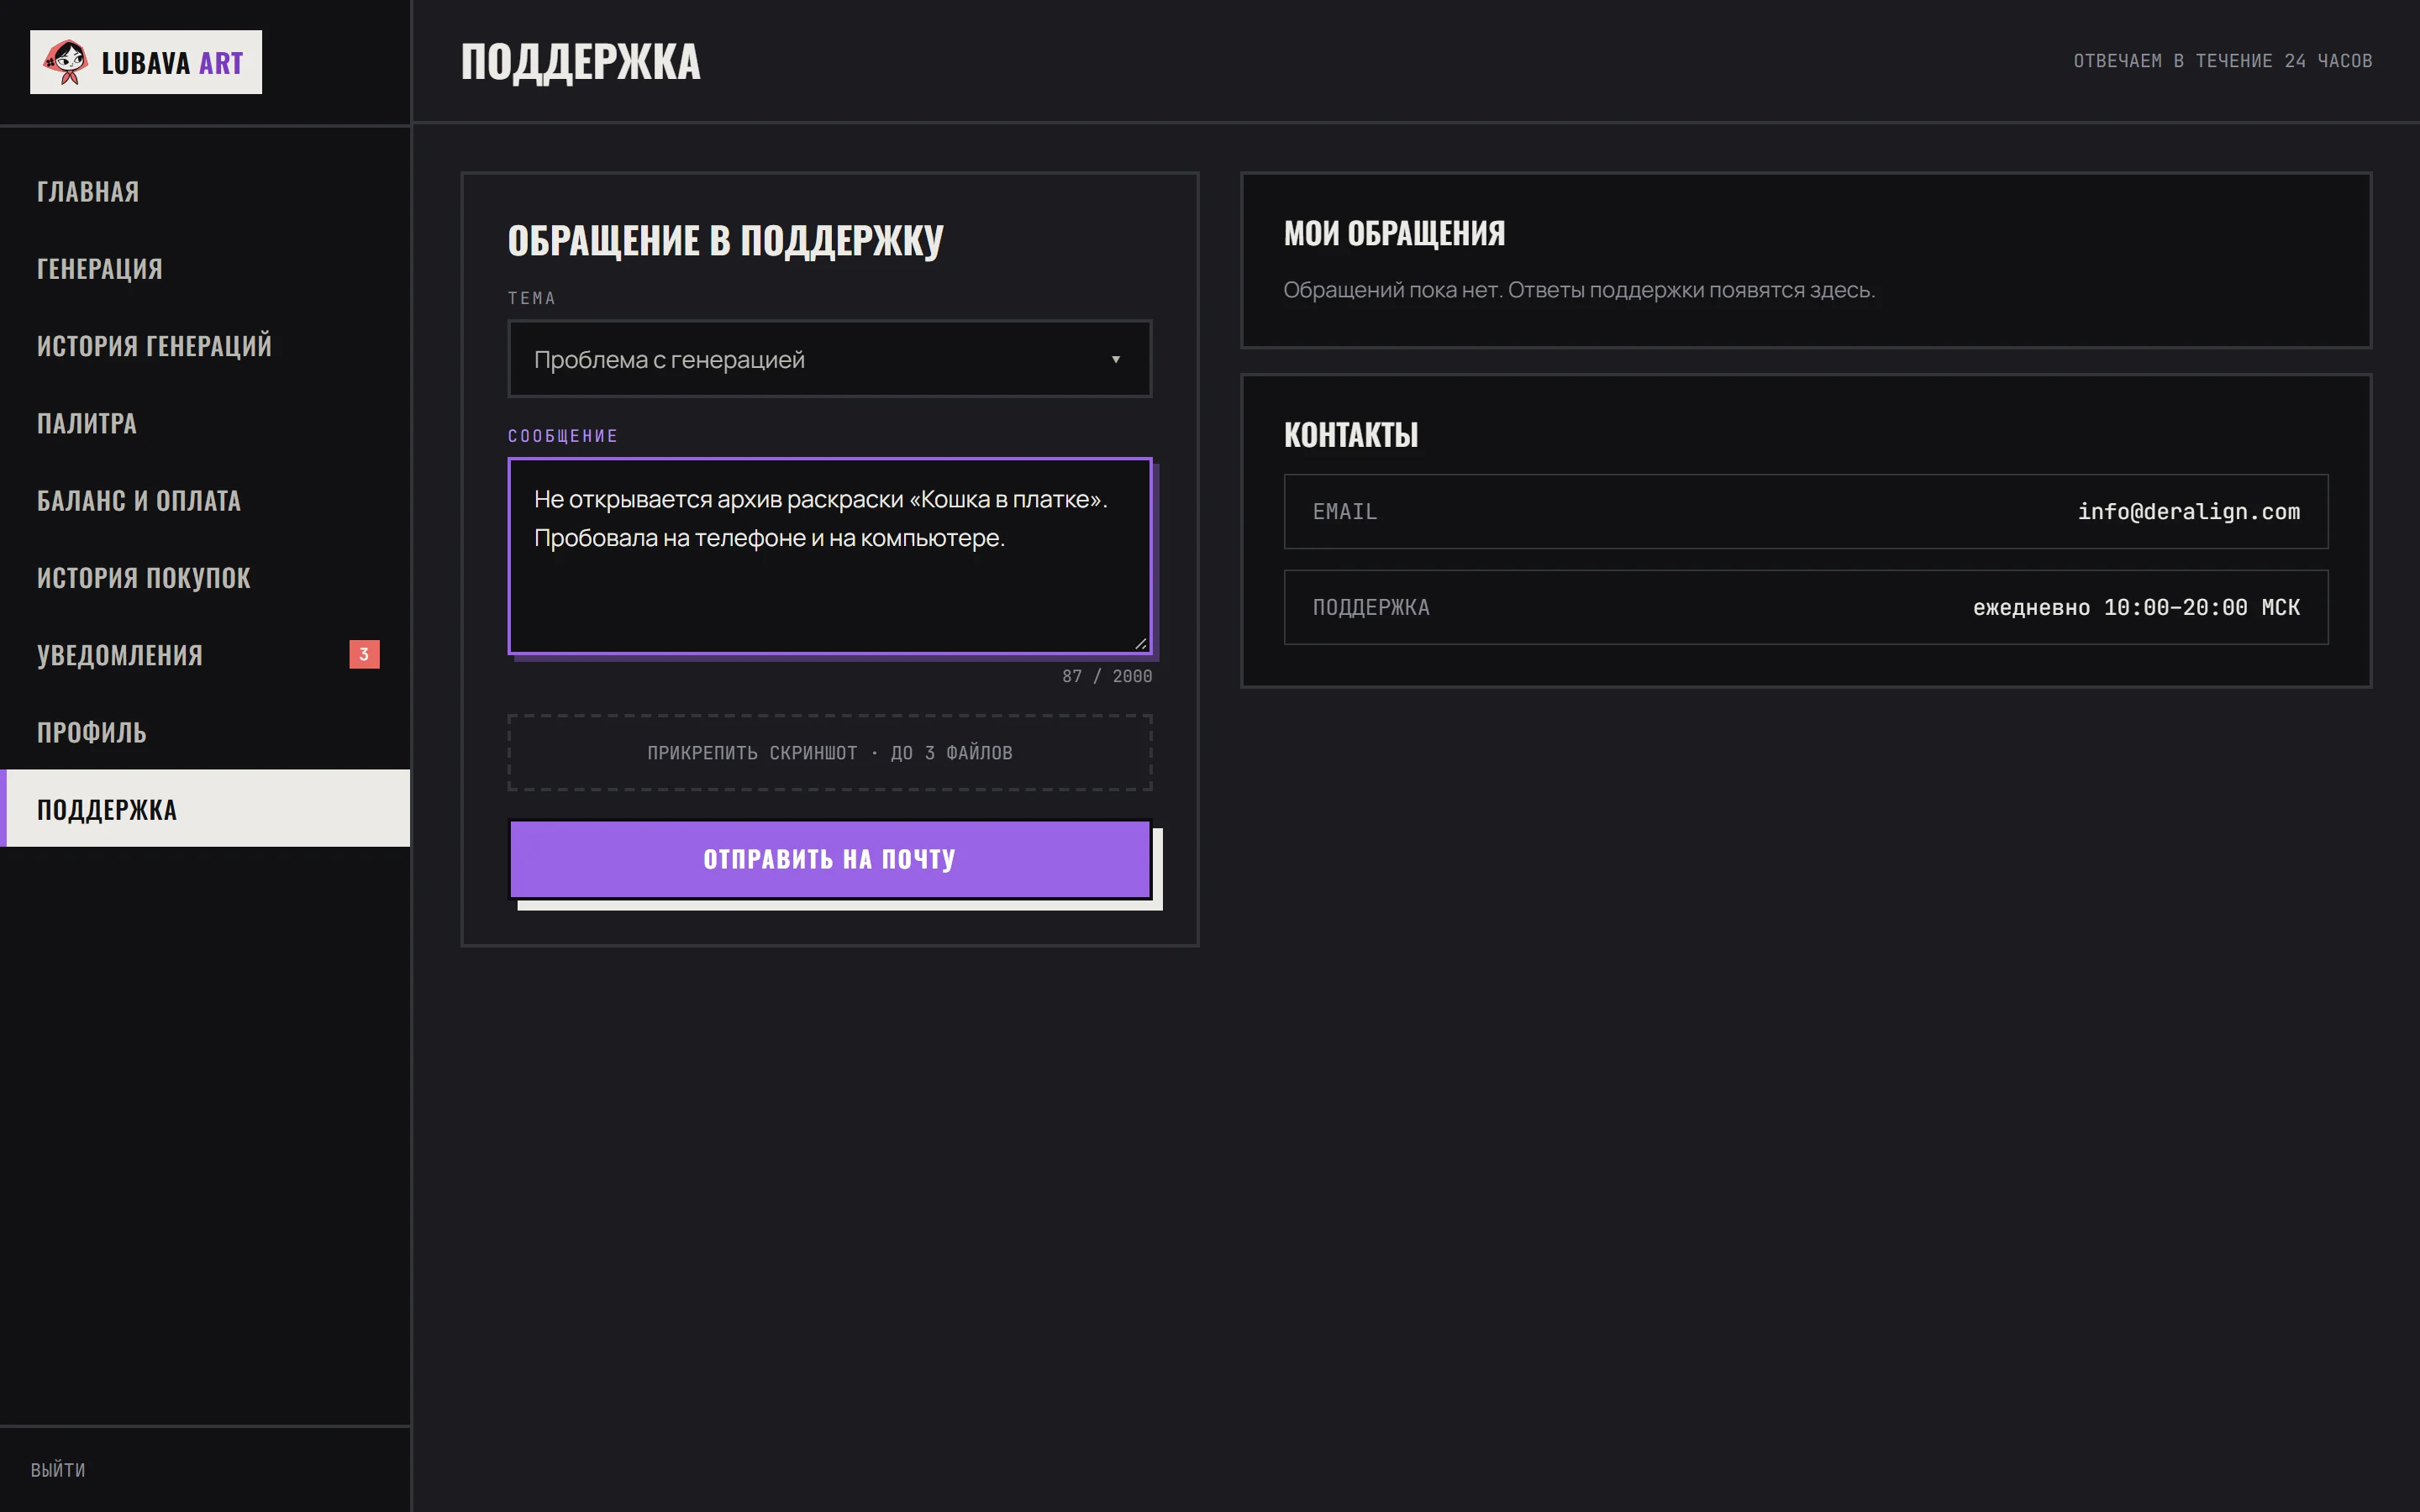Click the Мои обращения heading
This screenshot has height=1512, width=2420.
[1394, 233]
